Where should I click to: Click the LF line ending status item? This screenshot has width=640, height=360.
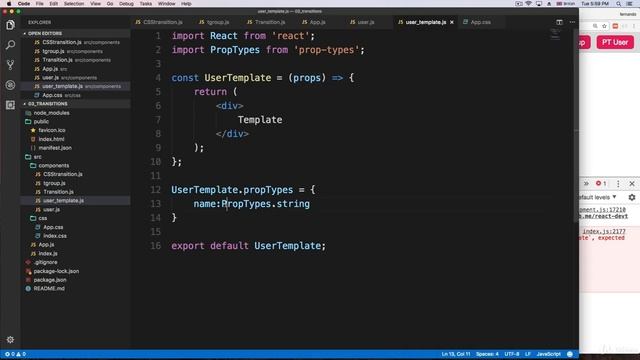528,354
